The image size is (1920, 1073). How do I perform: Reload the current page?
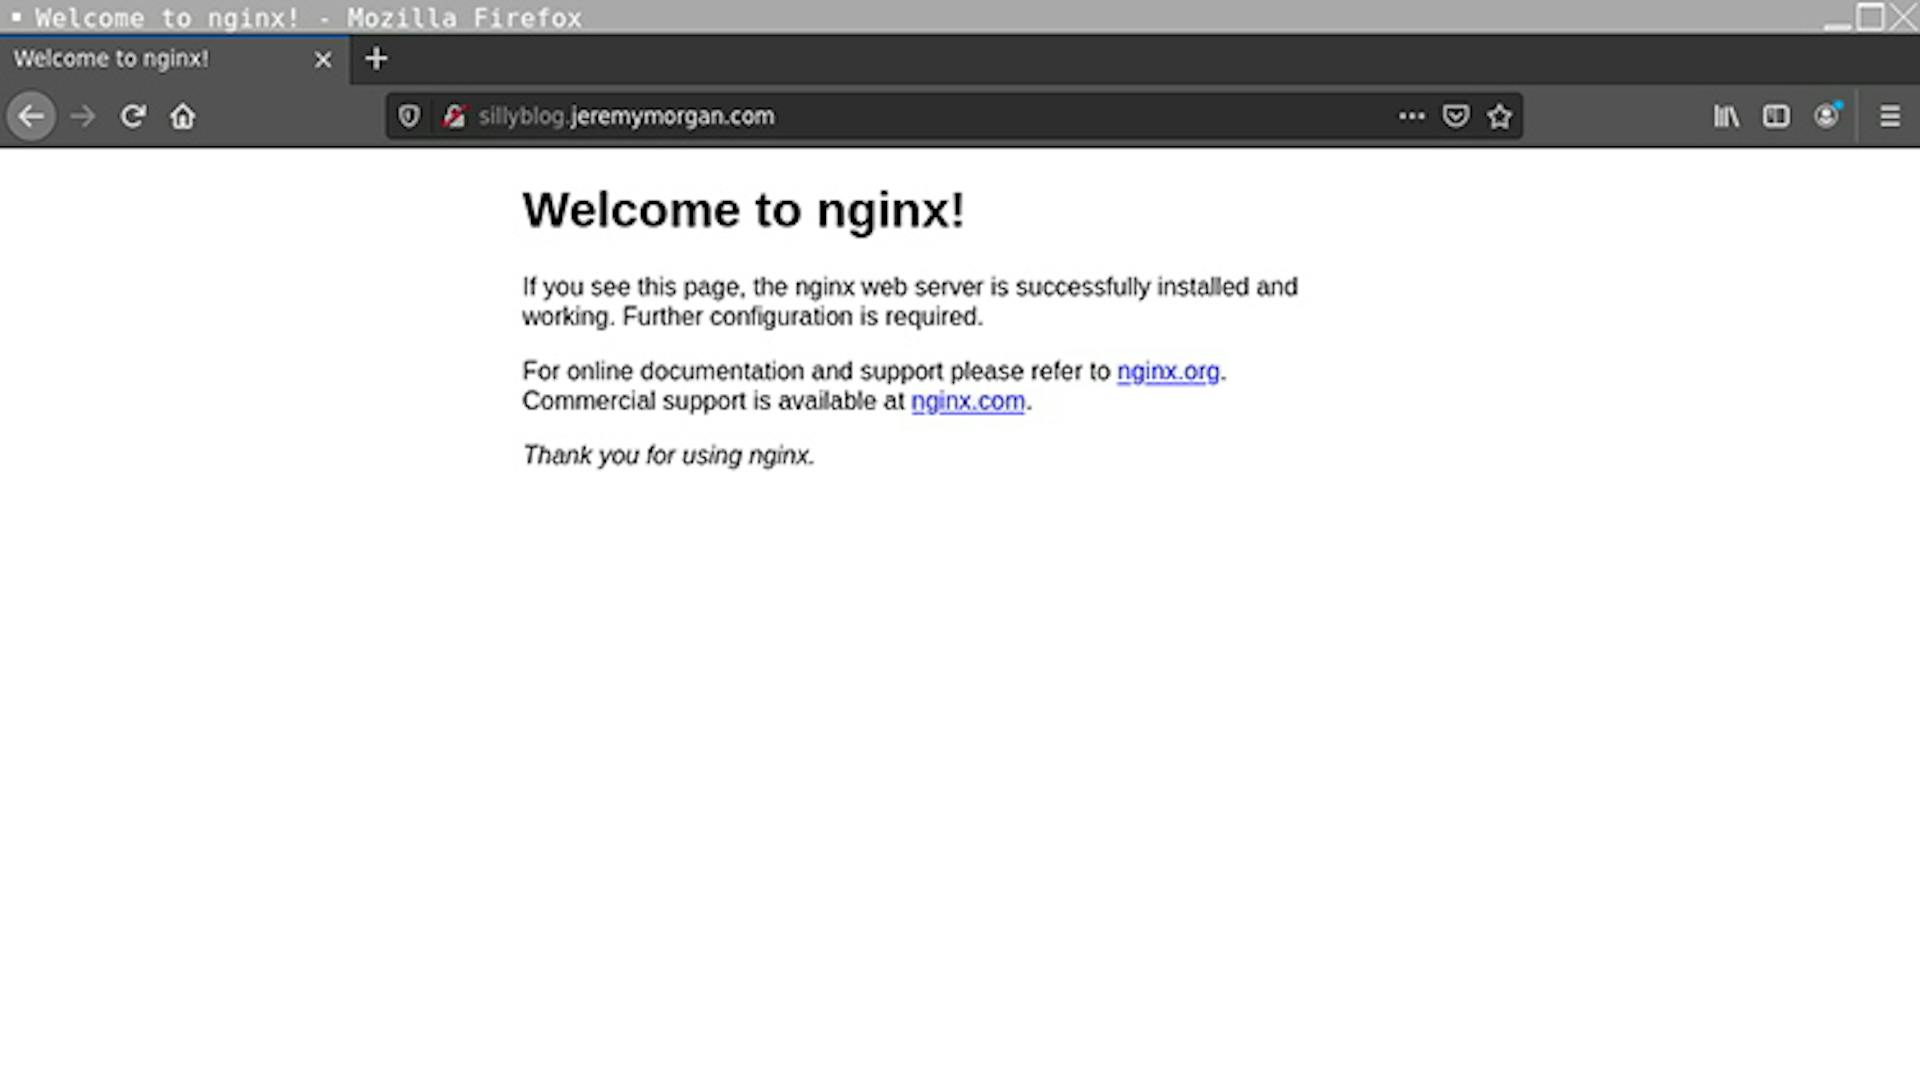coord(133,116)
